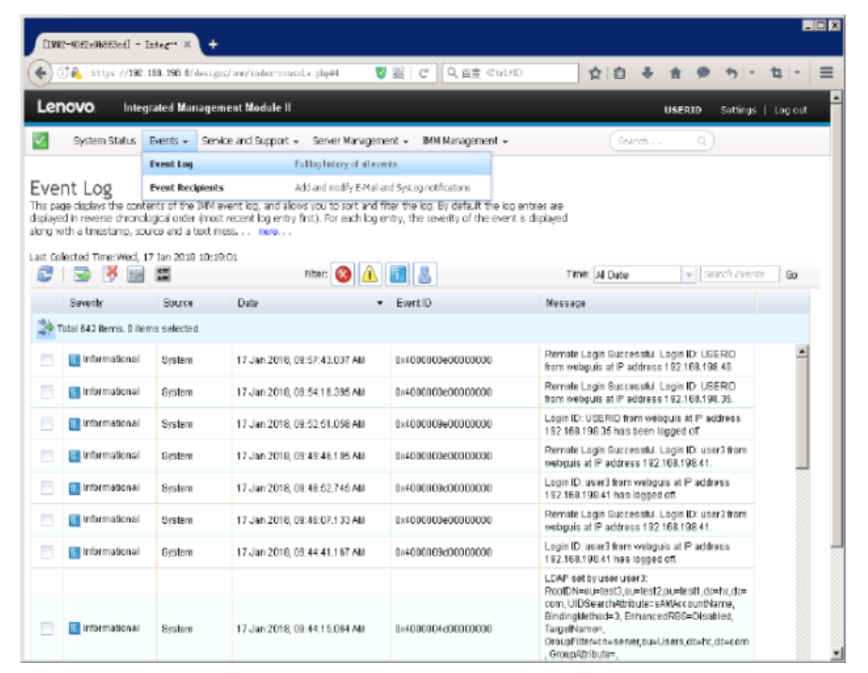
Task: Choose Event Recipients from the Events menu
Action: [316, 188]
